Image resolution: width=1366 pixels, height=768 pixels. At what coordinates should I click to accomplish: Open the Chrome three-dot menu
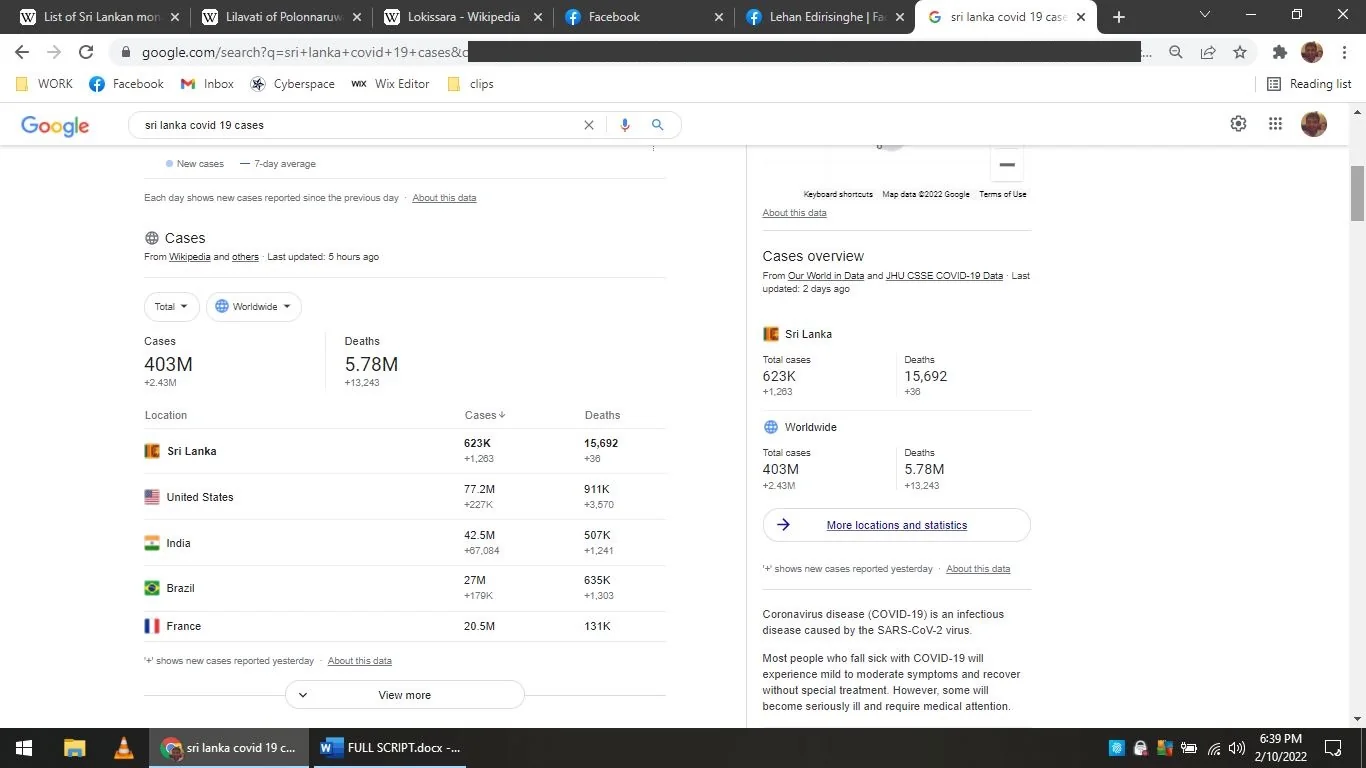click(1345, 52)
